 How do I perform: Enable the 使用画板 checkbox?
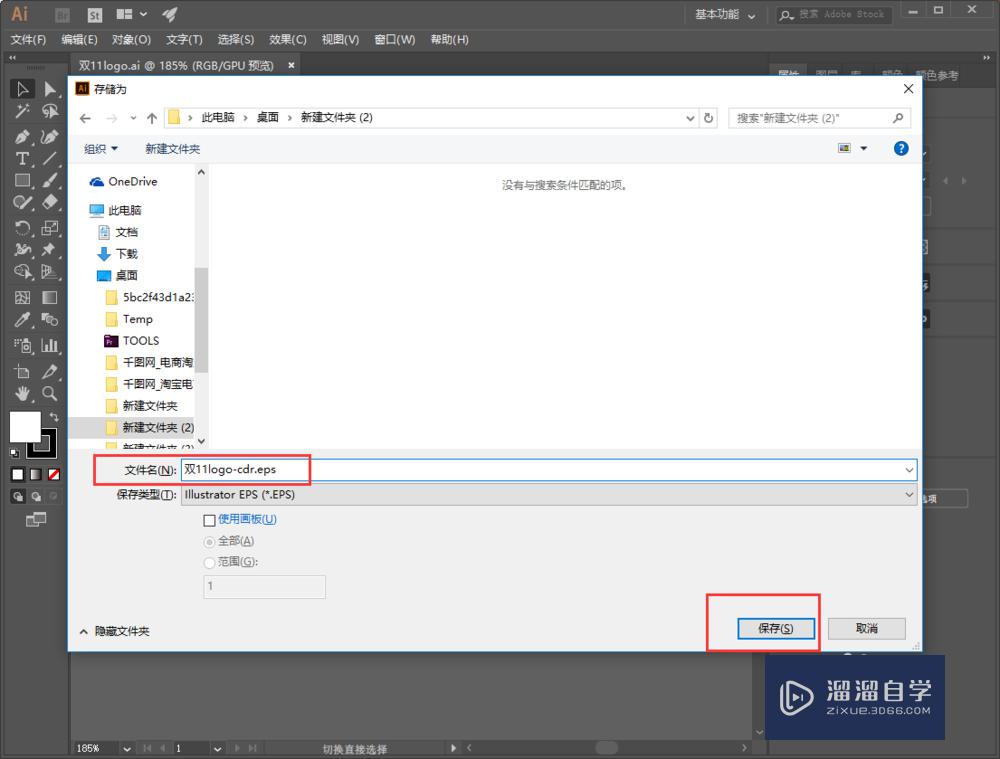coord(209,520)
